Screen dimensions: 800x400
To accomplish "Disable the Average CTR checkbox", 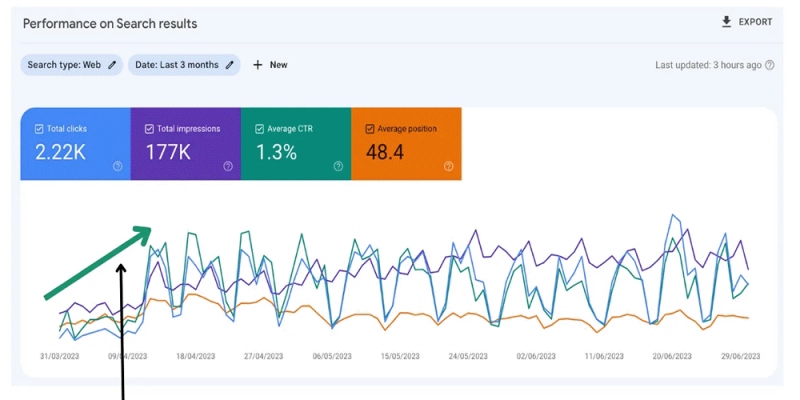I will pos(259,129).
